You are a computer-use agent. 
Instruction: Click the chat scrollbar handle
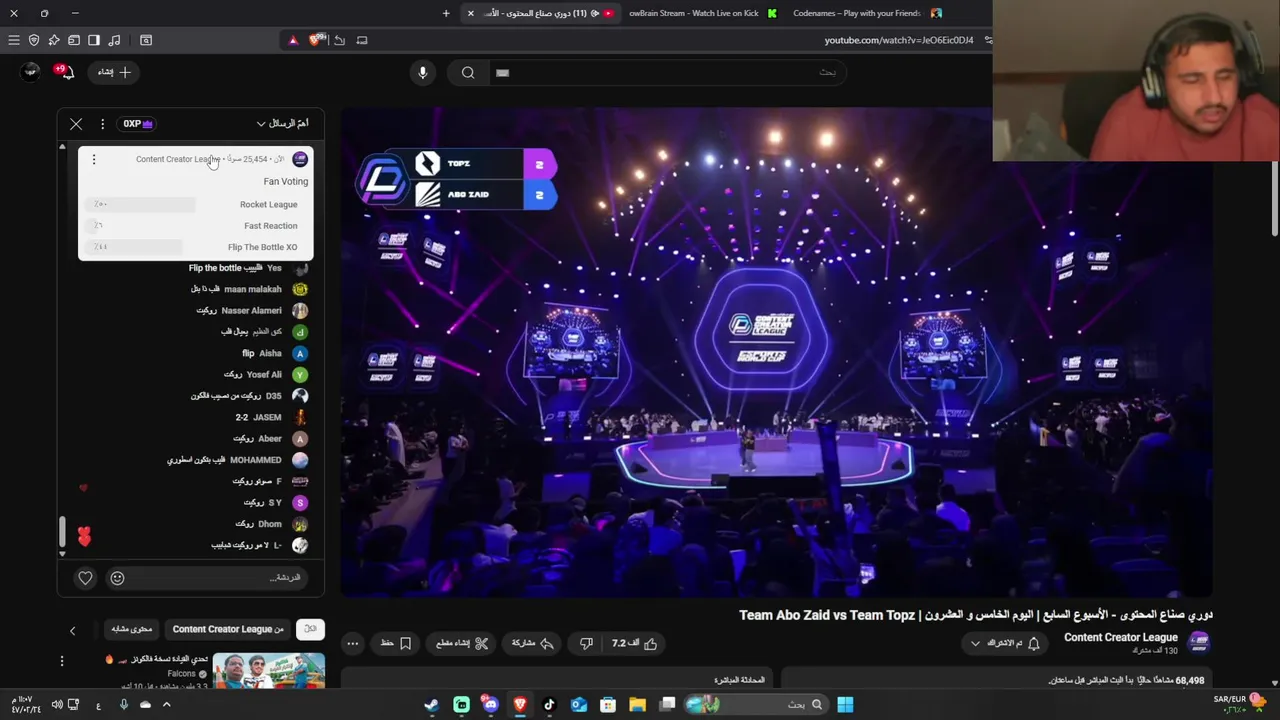pyautogui.click(x=62, y=532)
